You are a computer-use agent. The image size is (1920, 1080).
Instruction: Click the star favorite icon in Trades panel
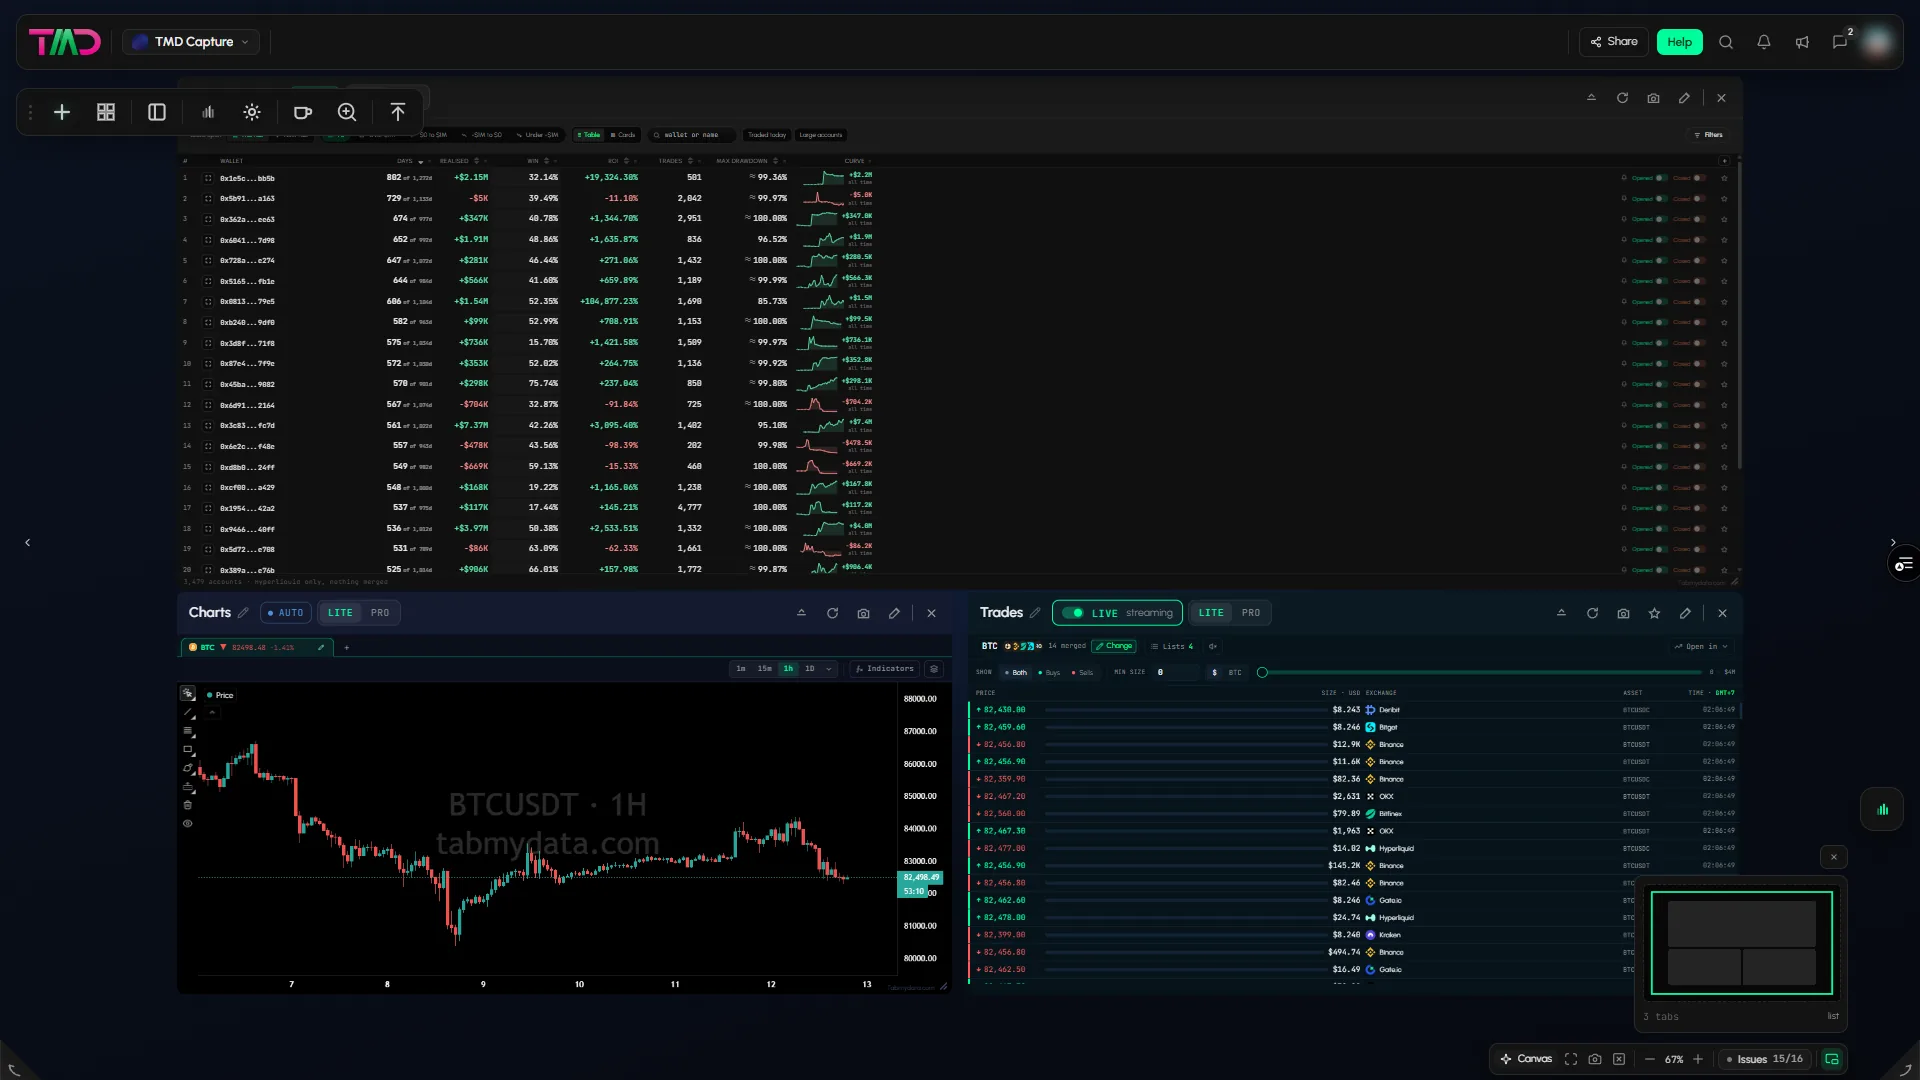coord(1654,613)
